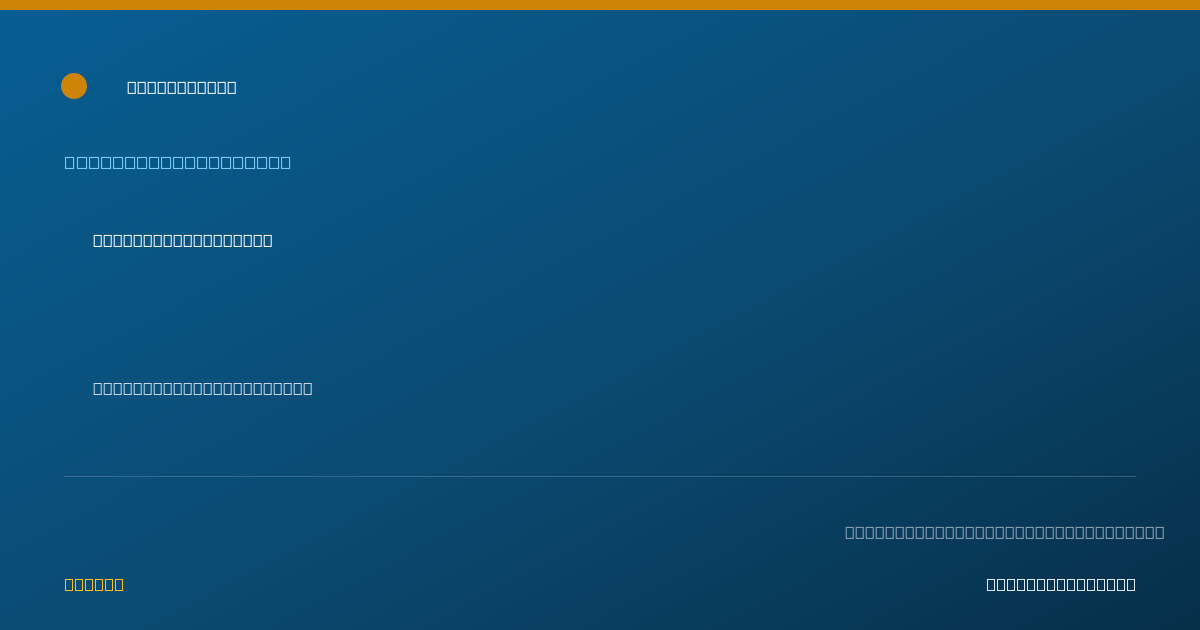Click the first character of the yellow footer text

point(69,584)
